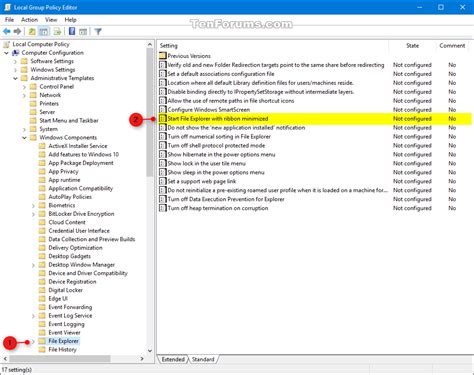
Task: Click the Edge UI folder icon
Action: [x=42, y=298]
